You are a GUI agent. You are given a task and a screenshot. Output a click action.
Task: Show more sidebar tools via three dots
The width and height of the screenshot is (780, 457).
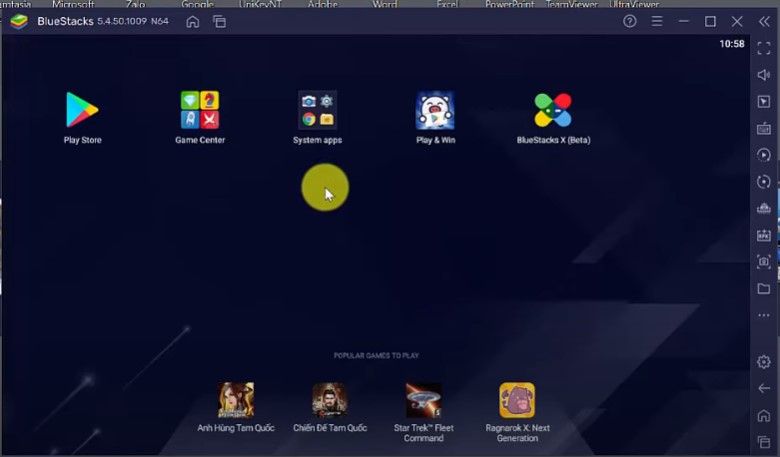tap(764, 315)
